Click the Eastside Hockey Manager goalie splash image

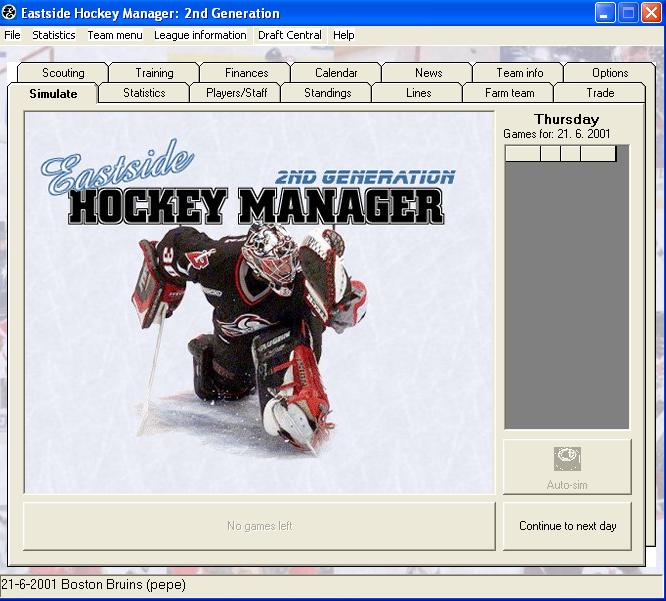coord(259,302)
